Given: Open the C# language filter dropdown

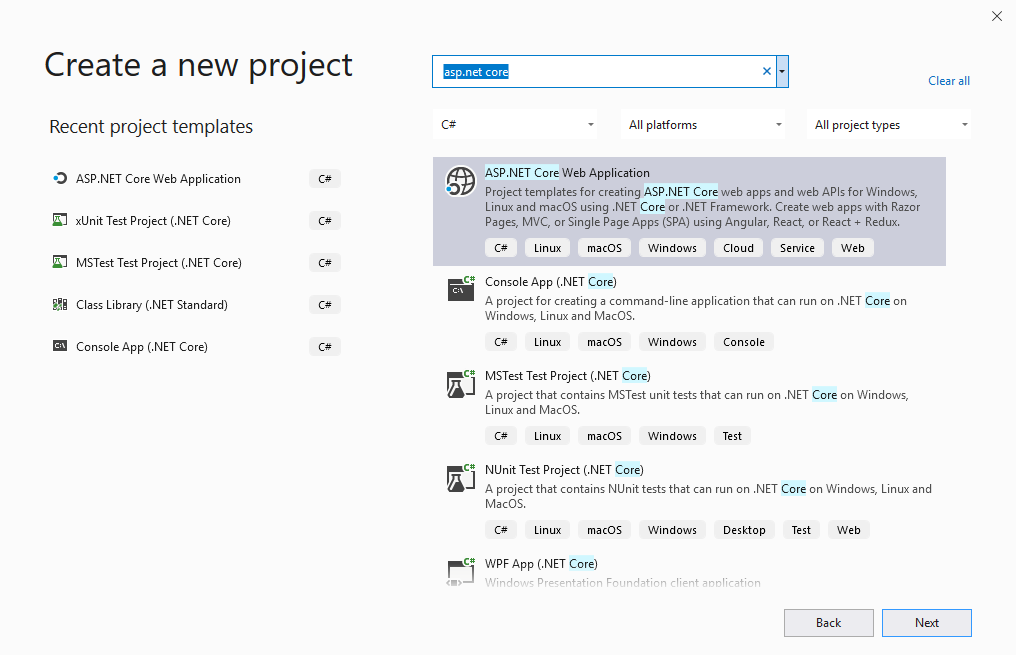Looking at the screenshot, I should tap(515, 124).
